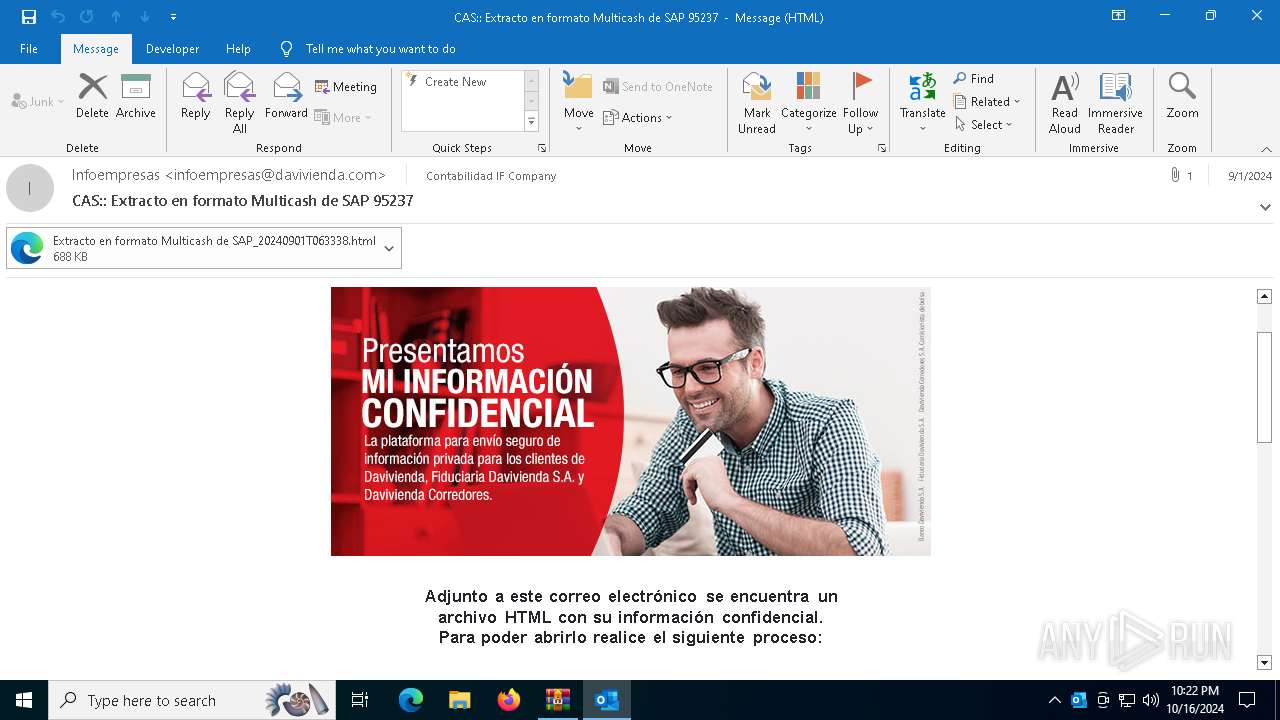Select the Message ribbon tab
1280x720 pixels.
(x=96, y=48)
